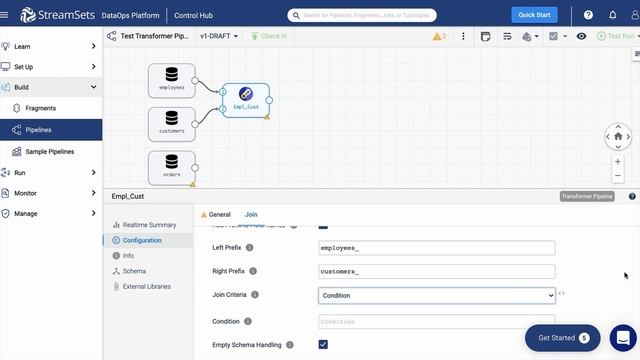Click the Run icon in sidebar
Screen dimensions: 640x360
point(5,173)
